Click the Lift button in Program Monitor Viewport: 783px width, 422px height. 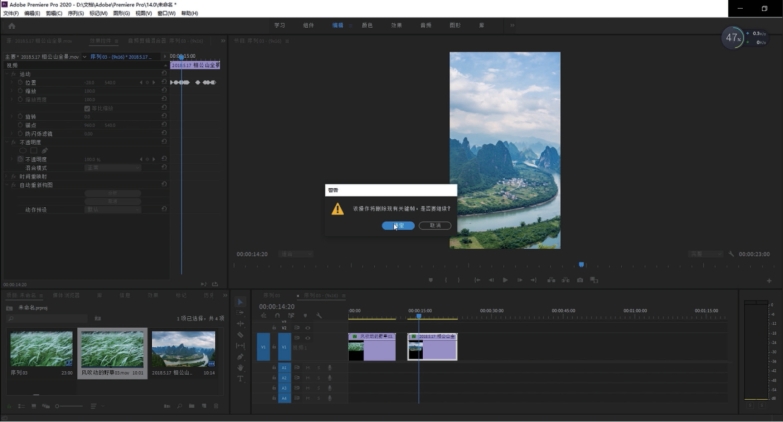pos(551,280)
